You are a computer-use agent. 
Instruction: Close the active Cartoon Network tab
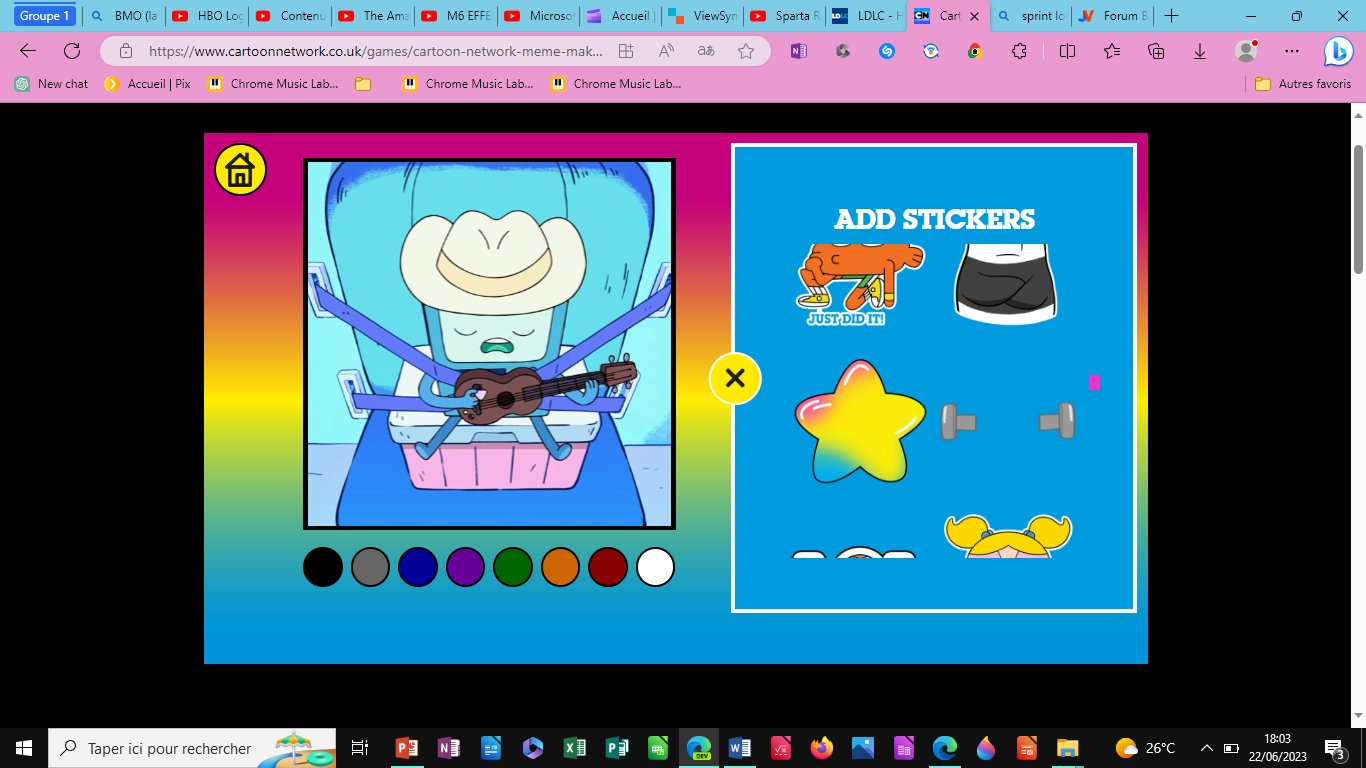click(974, 16)
